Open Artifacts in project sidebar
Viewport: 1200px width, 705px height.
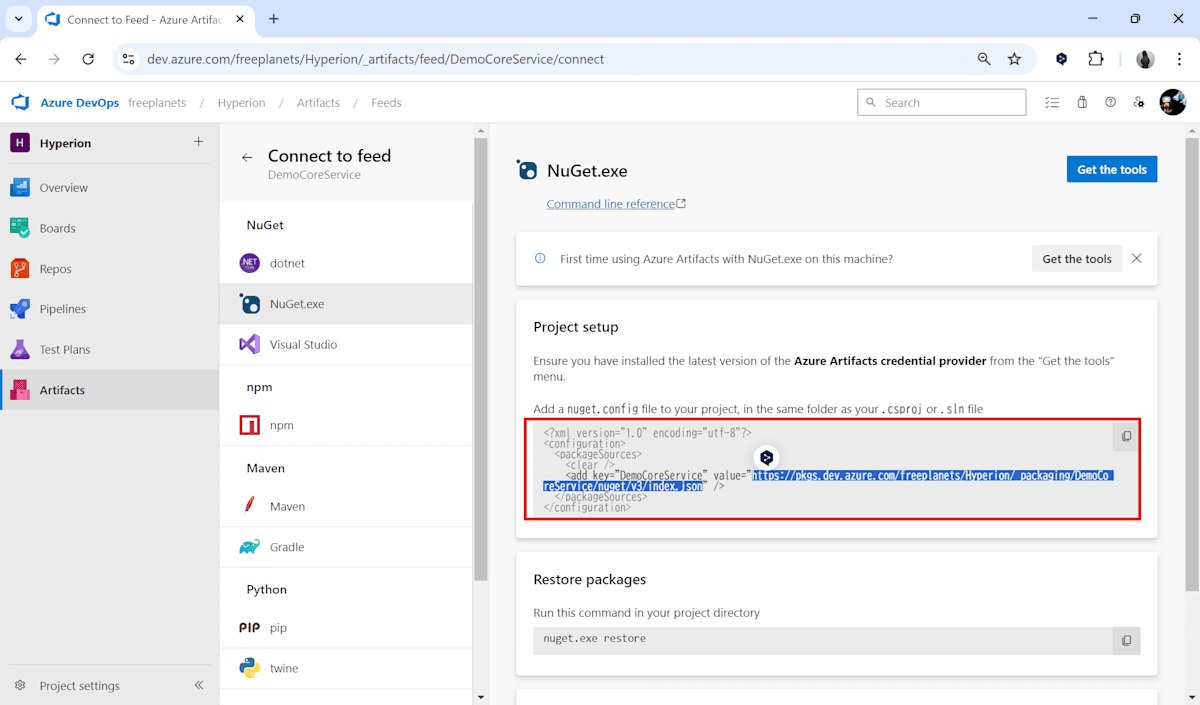click(x=109, y=390)
